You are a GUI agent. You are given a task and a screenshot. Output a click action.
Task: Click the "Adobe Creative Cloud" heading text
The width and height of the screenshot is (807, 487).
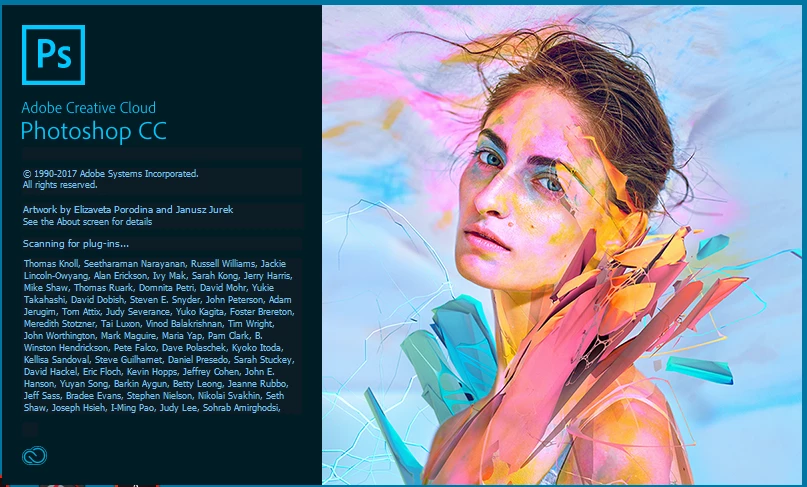89,108
